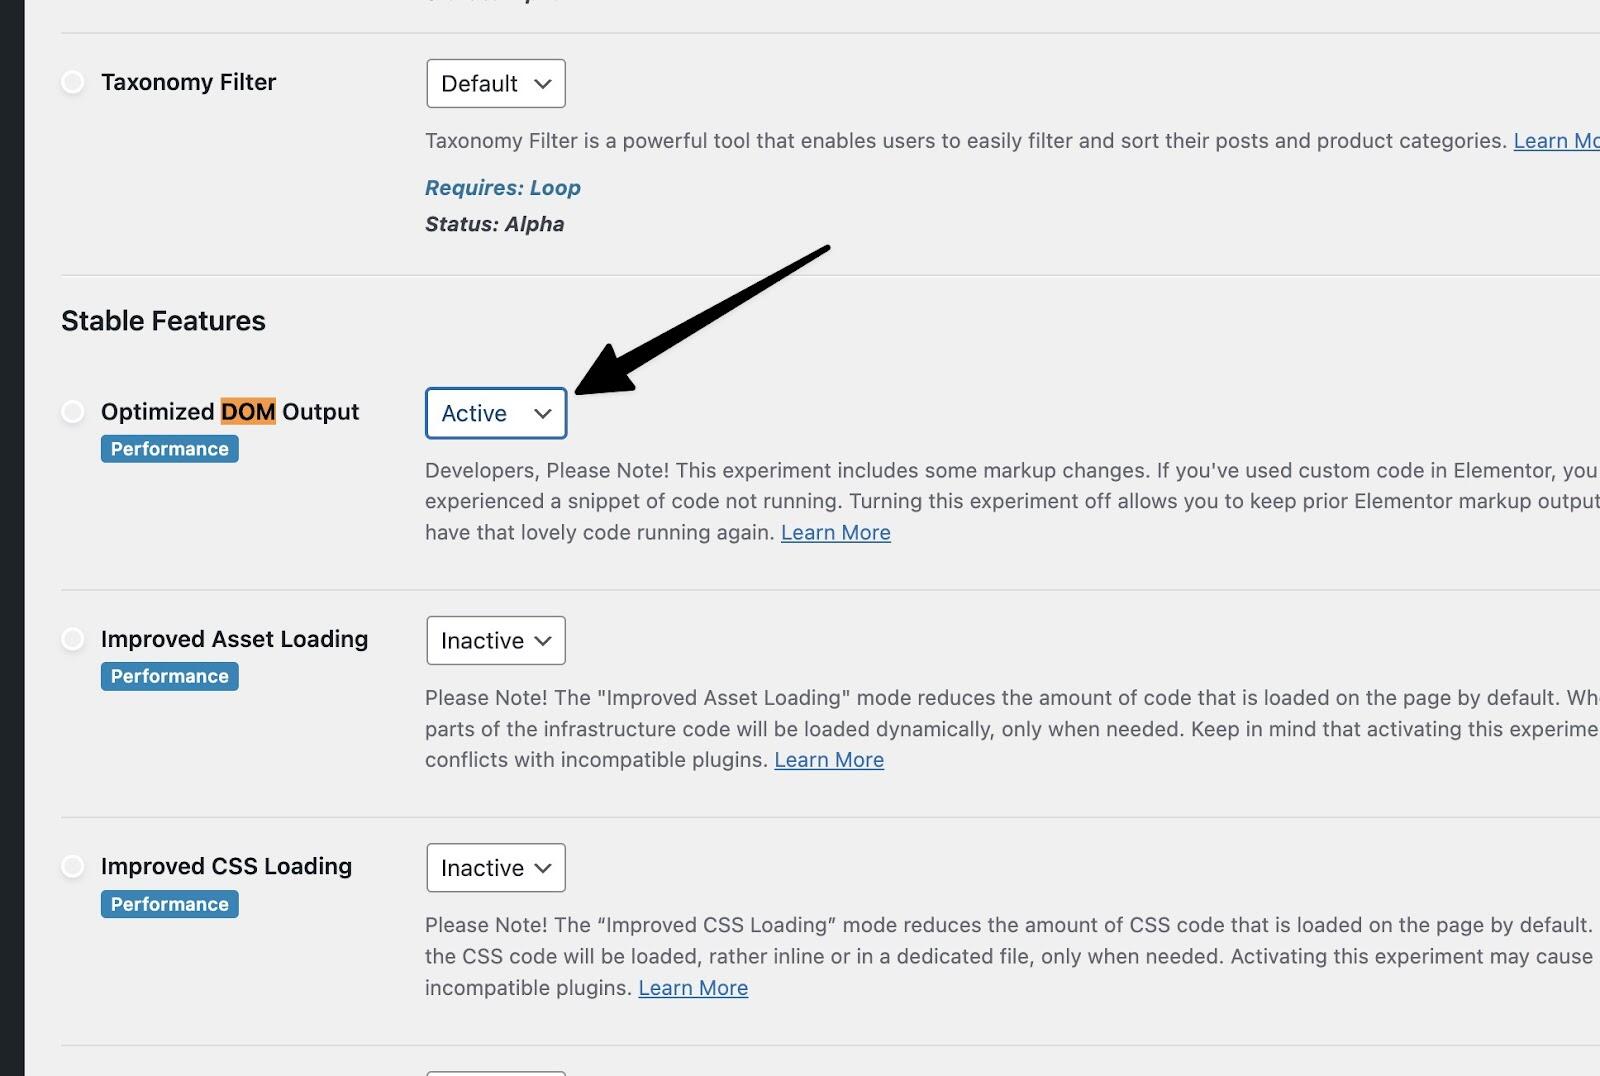Open the Optimized DOM Output Active dropdown

pyautogui.click(x=496, y=414)
